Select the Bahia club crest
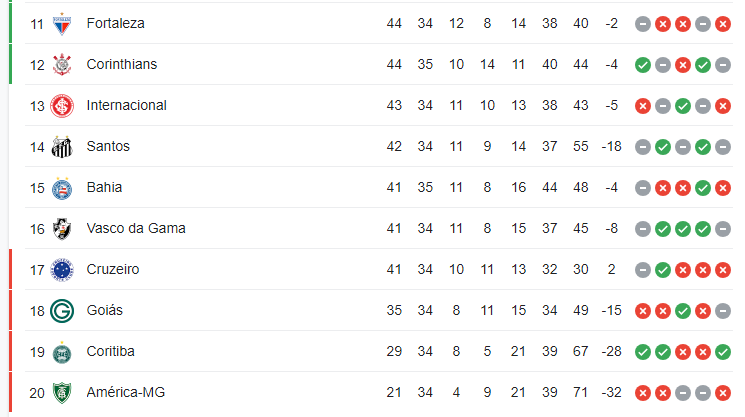 [x=62, y=188]
